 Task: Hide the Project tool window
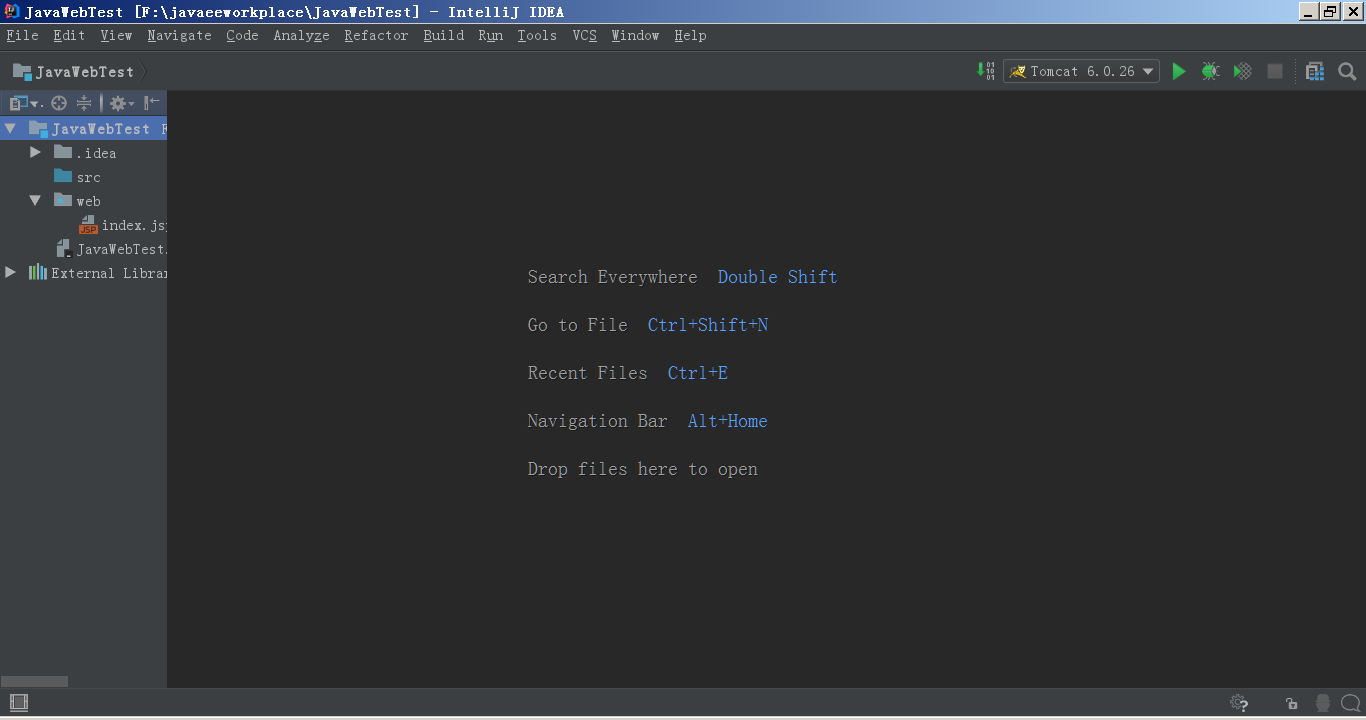click(x=152, y=103)
